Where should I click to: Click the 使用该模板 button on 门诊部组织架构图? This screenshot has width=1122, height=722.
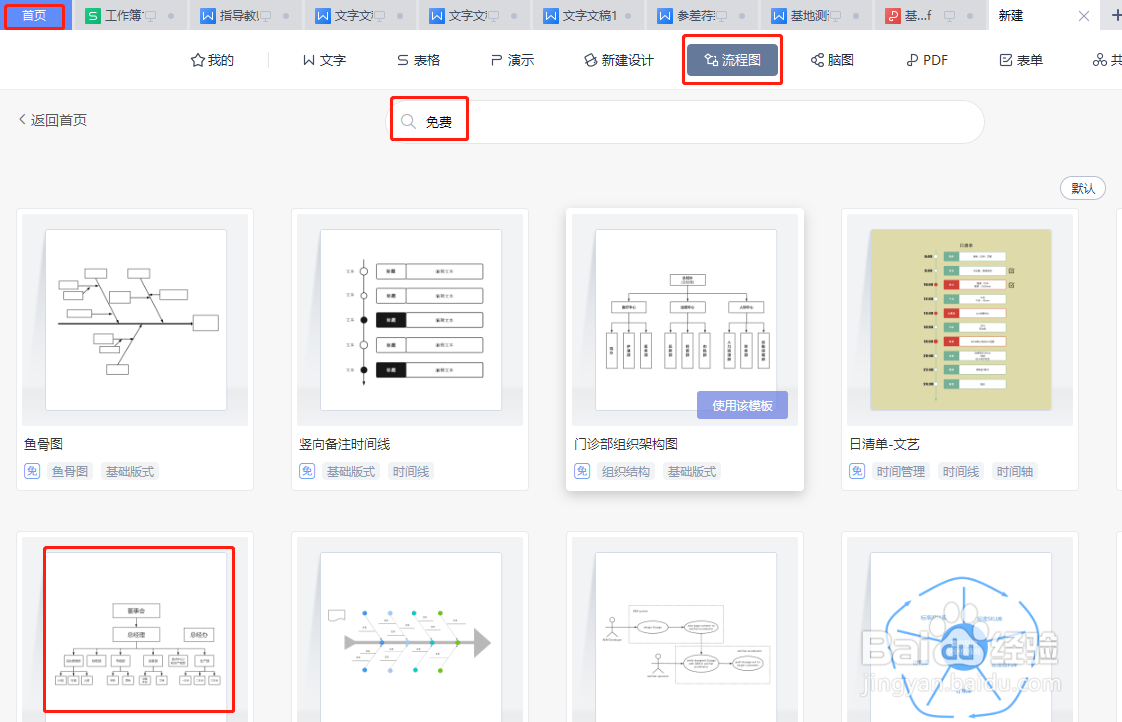[x=744, y=404]
